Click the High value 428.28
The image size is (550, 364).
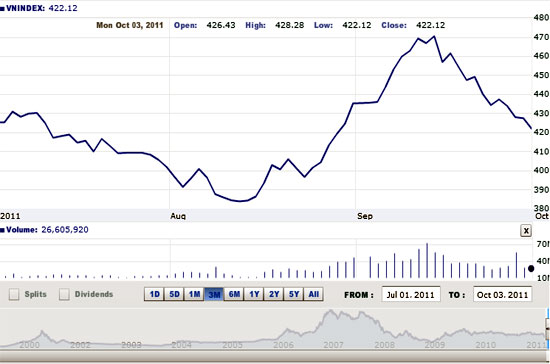click(x=289, y=25)
